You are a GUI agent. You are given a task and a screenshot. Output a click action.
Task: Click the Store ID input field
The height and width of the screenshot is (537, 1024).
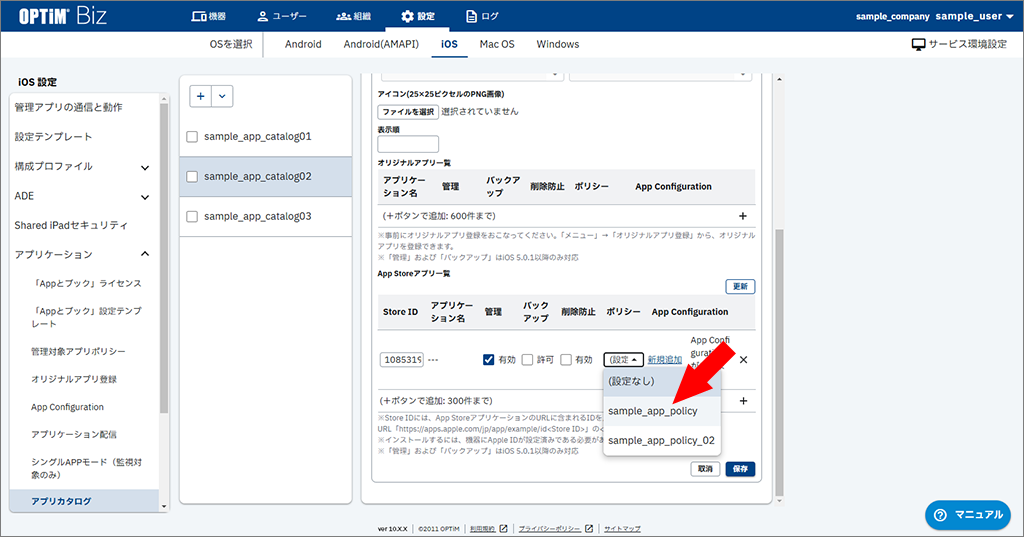coord(402,359)
